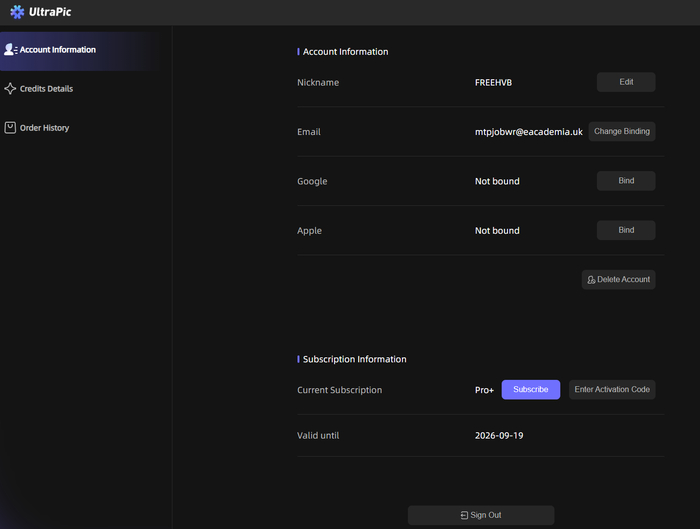The width and height of the screenshot is (700, 529).
Task: Click the Credits Details star icon
Action: pos(10,88)
